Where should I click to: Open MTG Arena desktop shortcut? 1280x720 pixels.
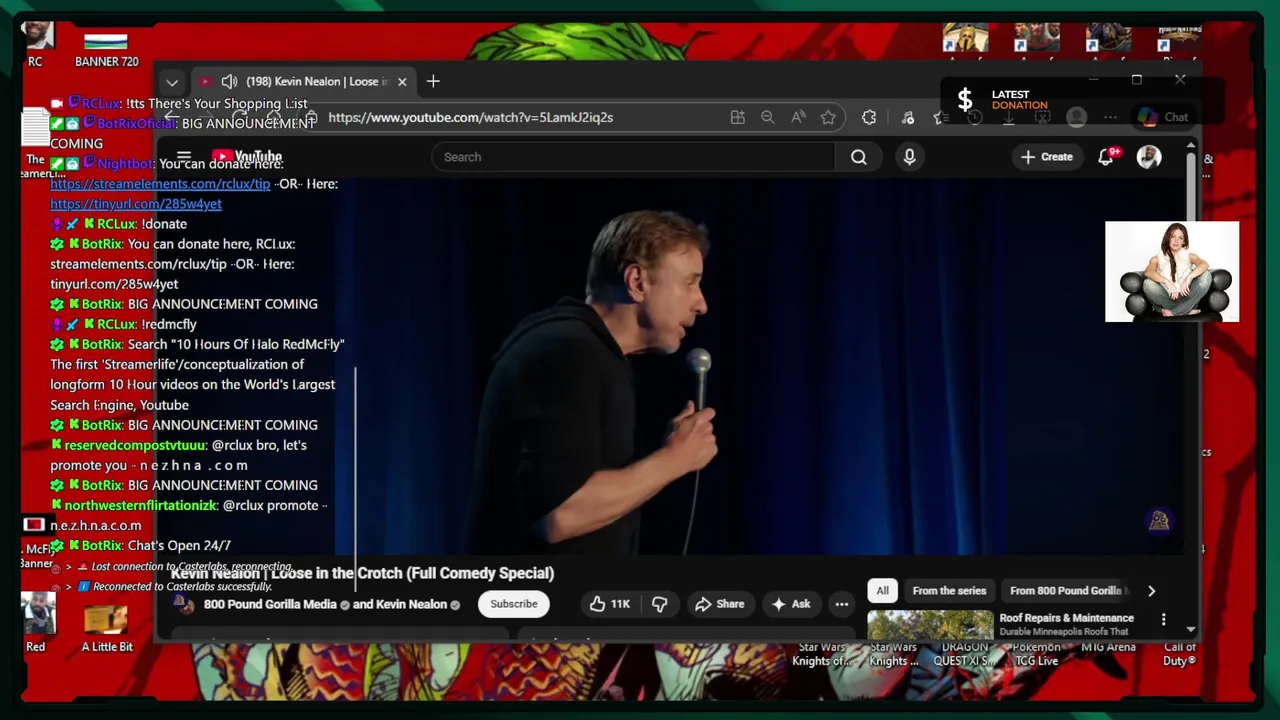coord(1108,648)
